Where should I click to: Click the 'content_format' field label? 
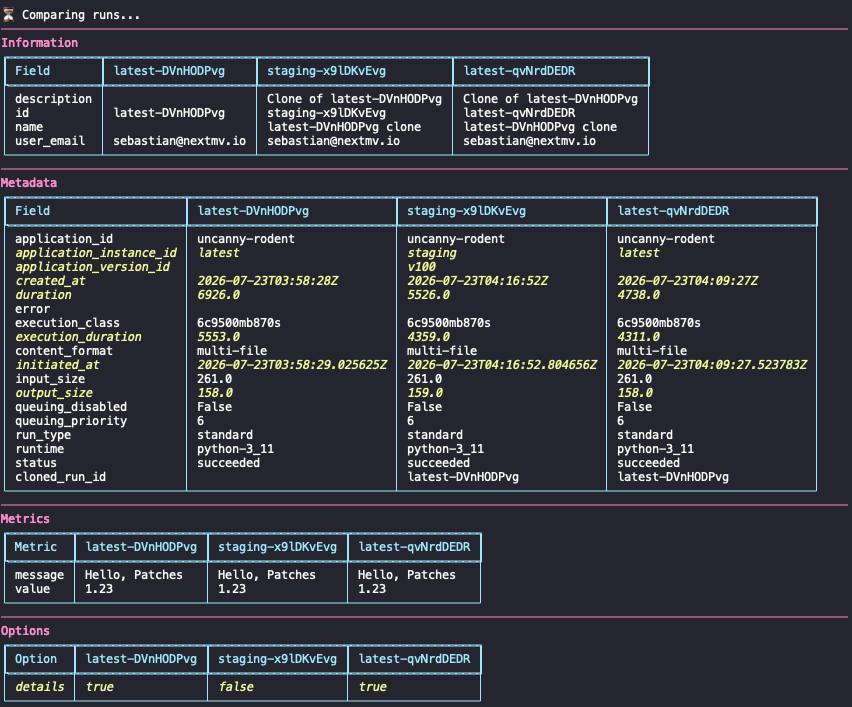click(64, 351)
